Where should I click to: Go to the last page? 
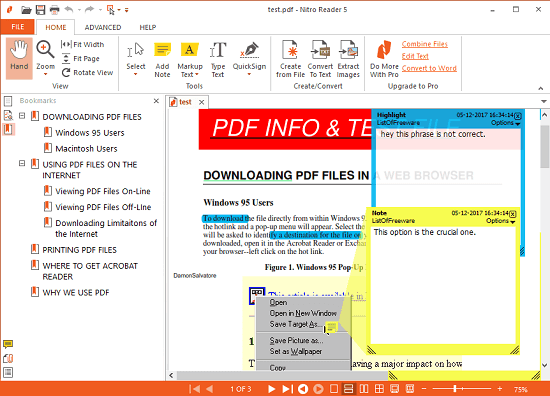pyautogui.click(x=287, y=389)
